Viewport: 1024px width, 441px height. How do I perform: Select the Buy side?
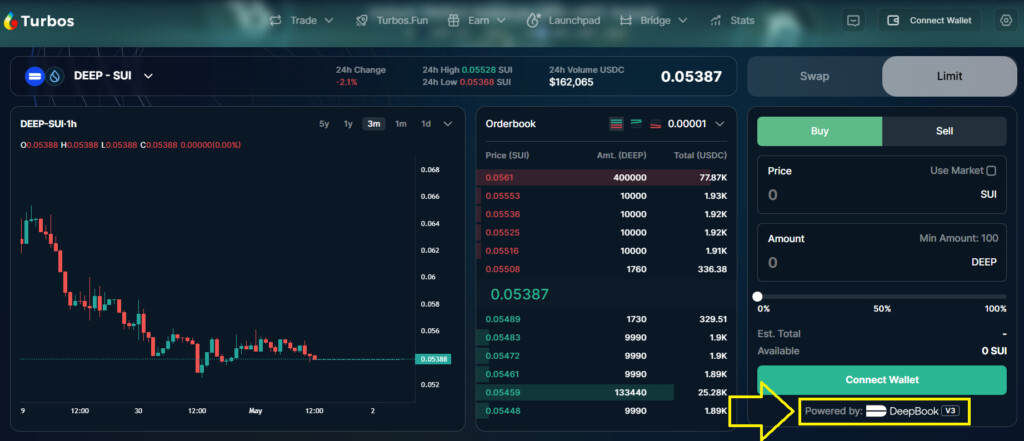click(x=820, y=131)
